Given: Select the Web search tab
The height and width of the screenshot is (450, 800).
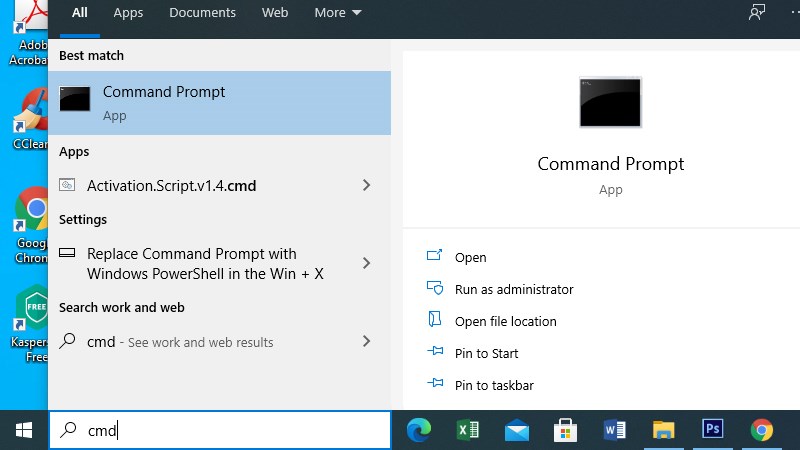Looking at the screenshot, I should (x=275, y=13).
